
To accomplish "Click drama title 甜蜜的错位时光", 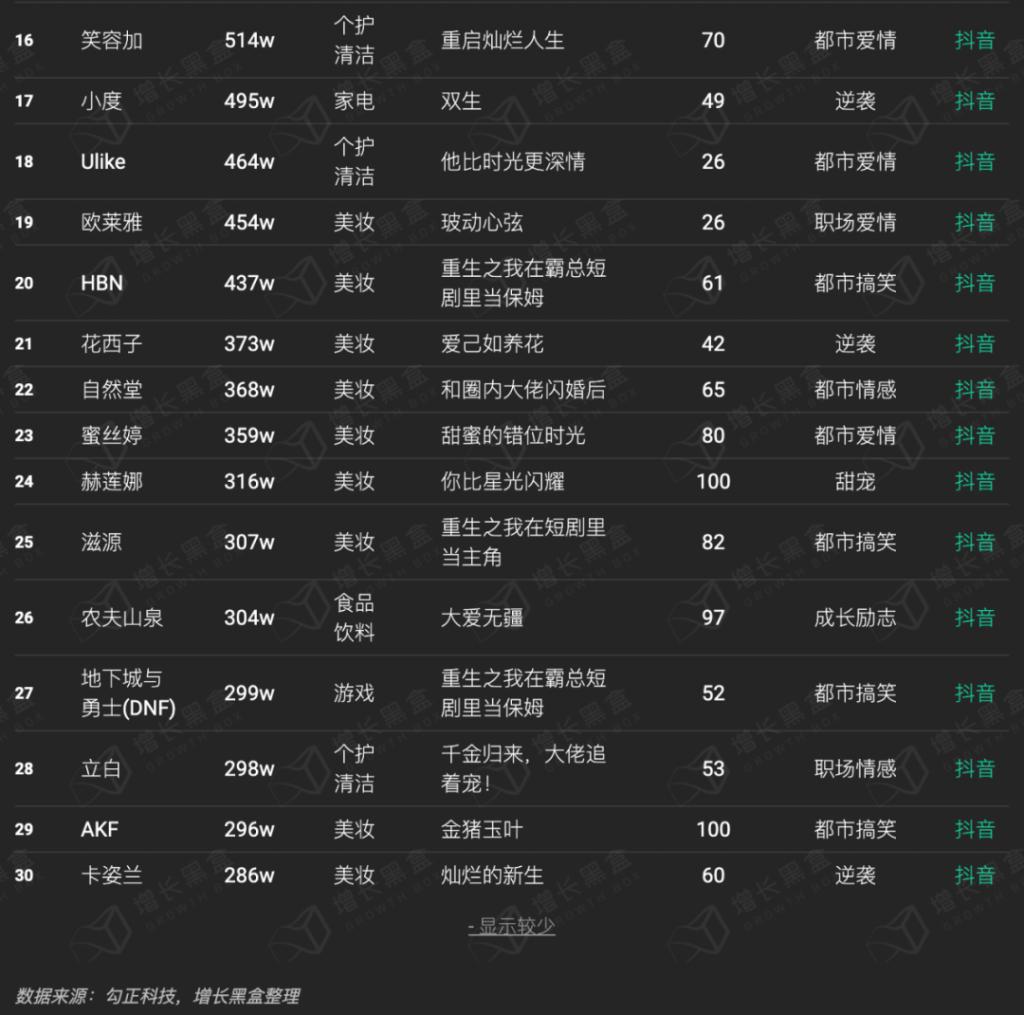I will click(513, 435).
